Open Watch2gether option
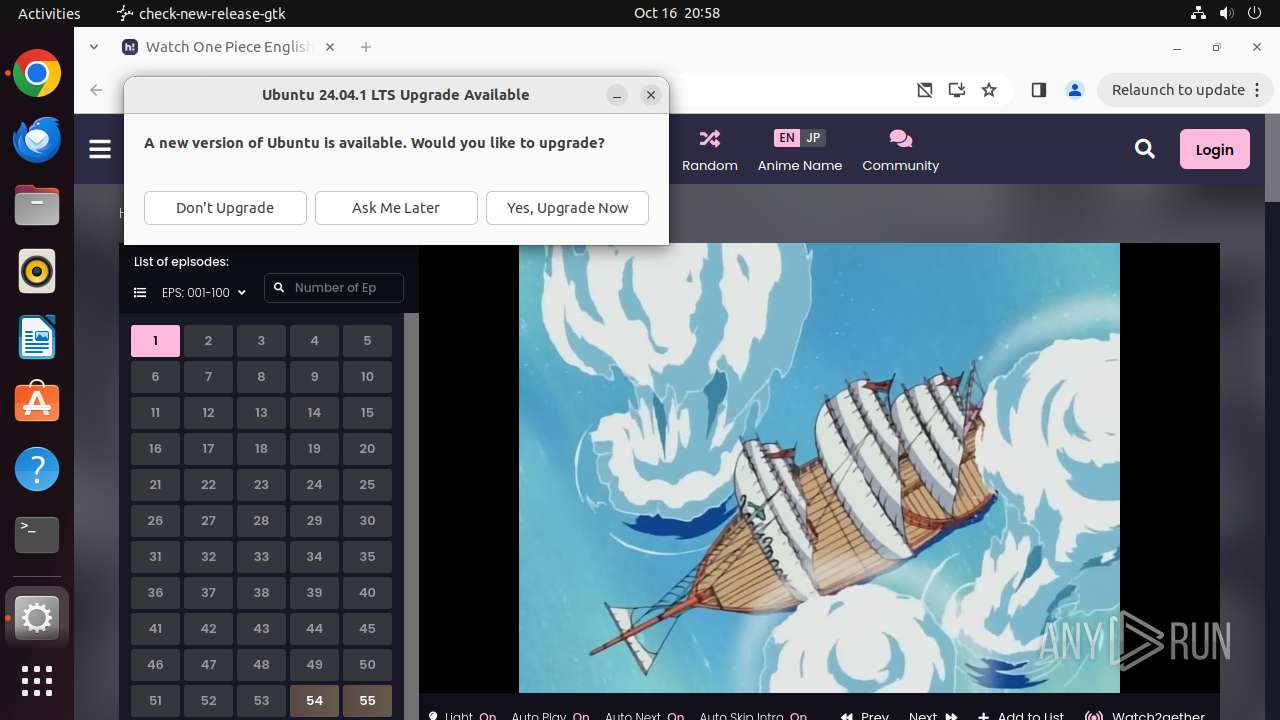Screen dimensions: 1280x720 click(x=1146, y=716)
